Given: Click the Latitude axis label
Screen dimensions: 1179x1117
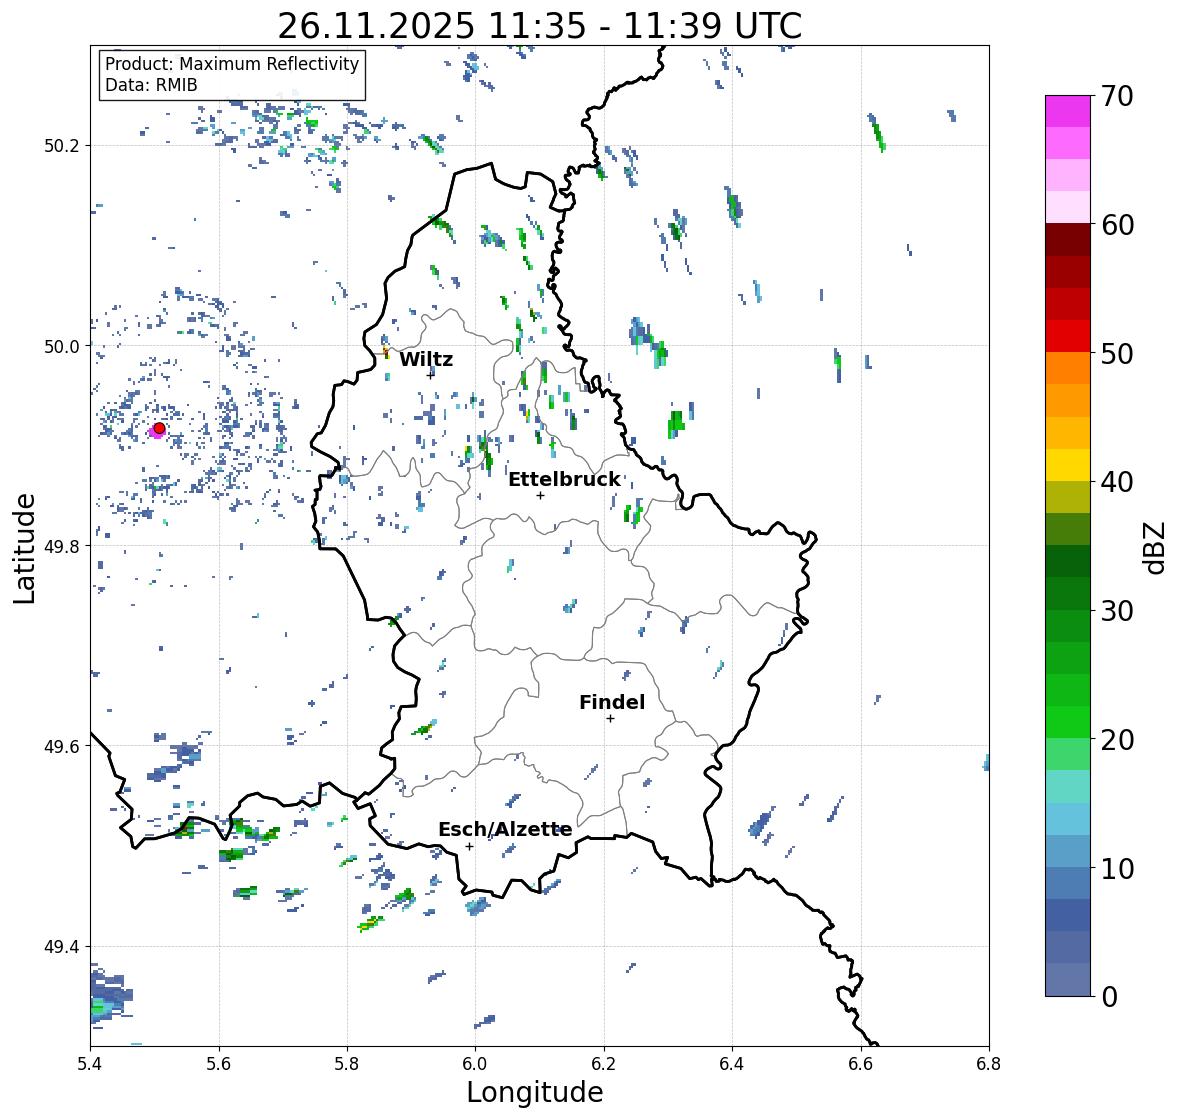Looking at the screenshot, I should coord(25,548).
